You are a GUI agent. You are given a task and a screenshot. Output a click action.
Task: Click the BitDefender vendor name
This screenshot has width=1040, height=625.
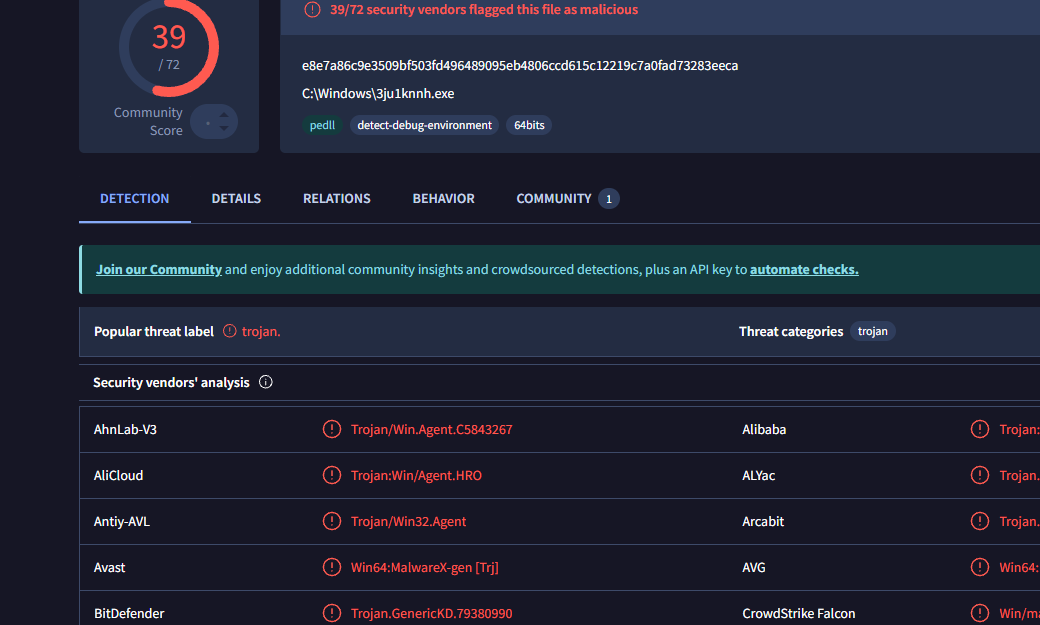point(129,614)
